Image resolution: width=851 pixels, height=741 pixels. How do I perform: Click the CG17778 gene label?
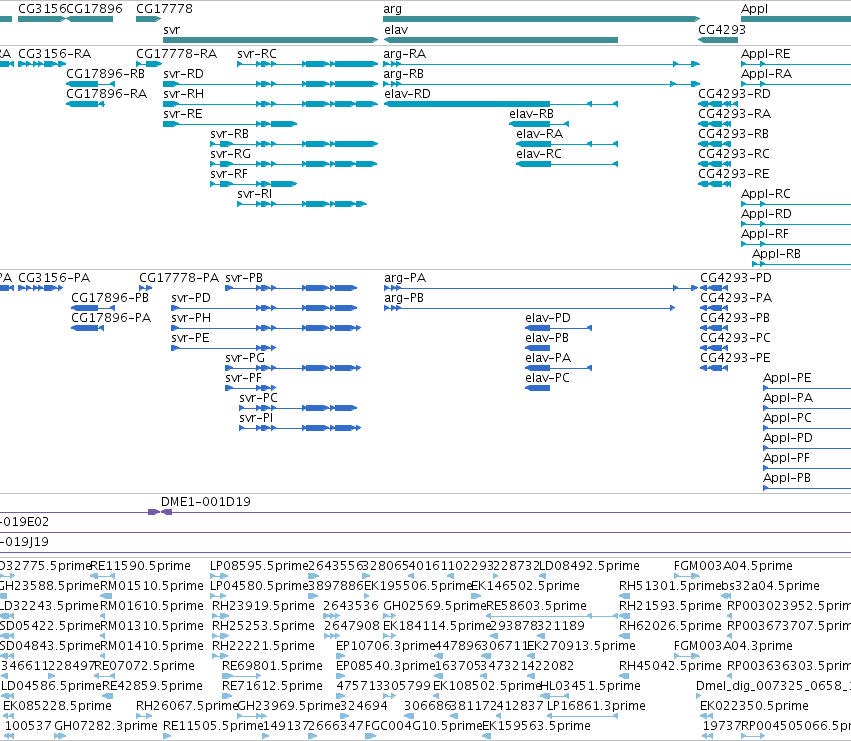pyautogui.click(x=164, y=9)
